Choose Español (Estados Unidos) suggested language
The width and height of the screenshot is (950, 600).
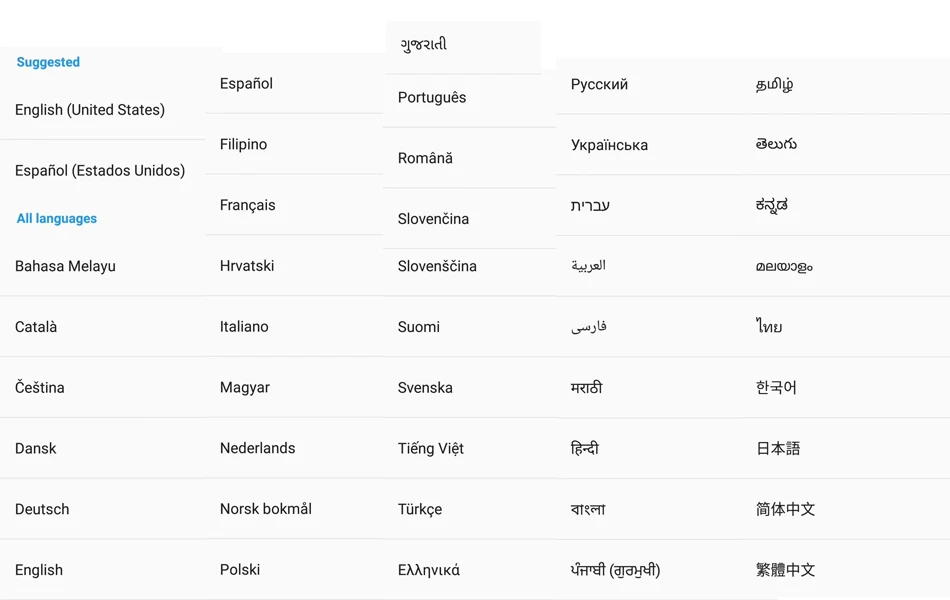point(100,171)
